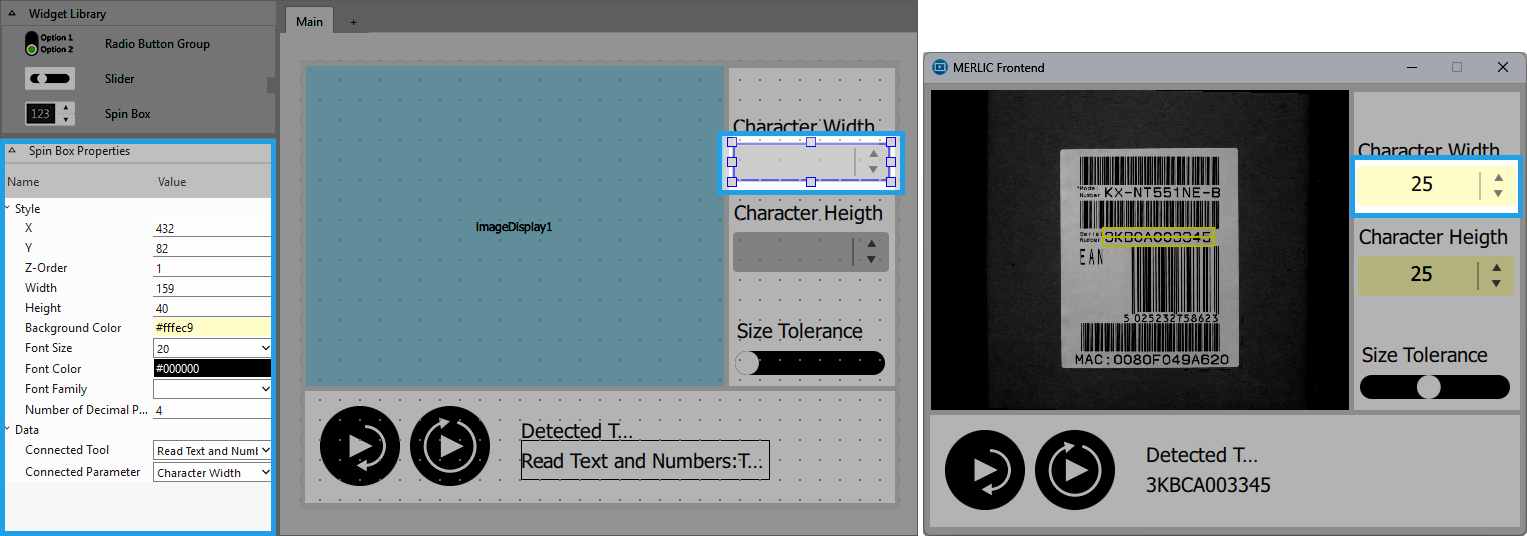The height and width of the screenshot is (536, 1527).
Task: Select the right run button widget on designer canvas
Action: (450, 446)
